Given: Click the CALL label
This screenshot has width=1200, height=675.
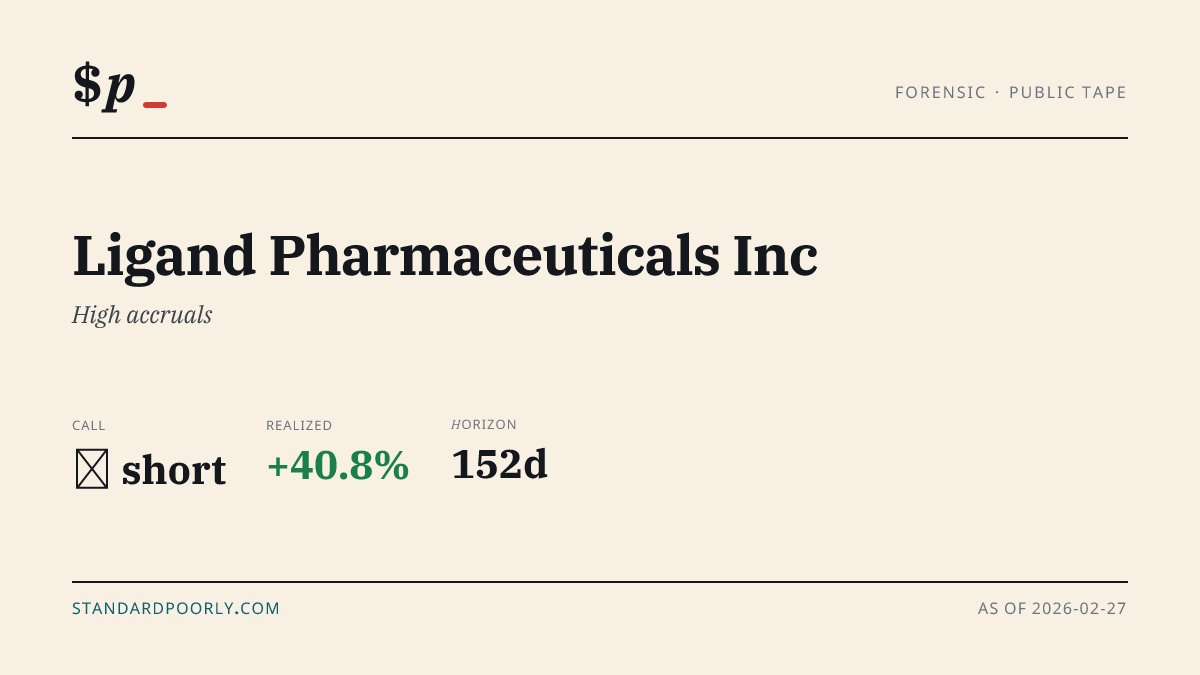Looking at the screenshot, I should pyautogui.click(x=89, y=426).
